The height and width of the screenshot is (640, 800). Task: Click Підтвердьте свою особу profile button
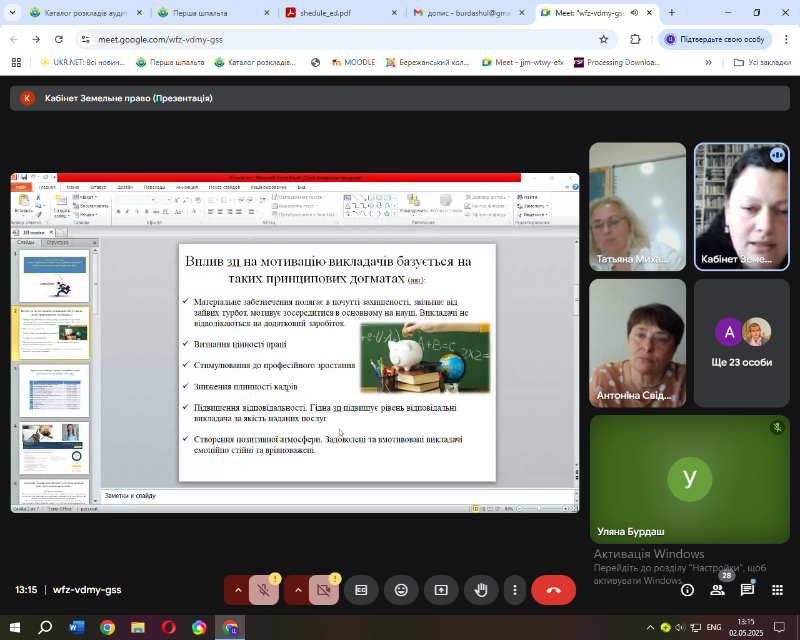click(714, 39)
